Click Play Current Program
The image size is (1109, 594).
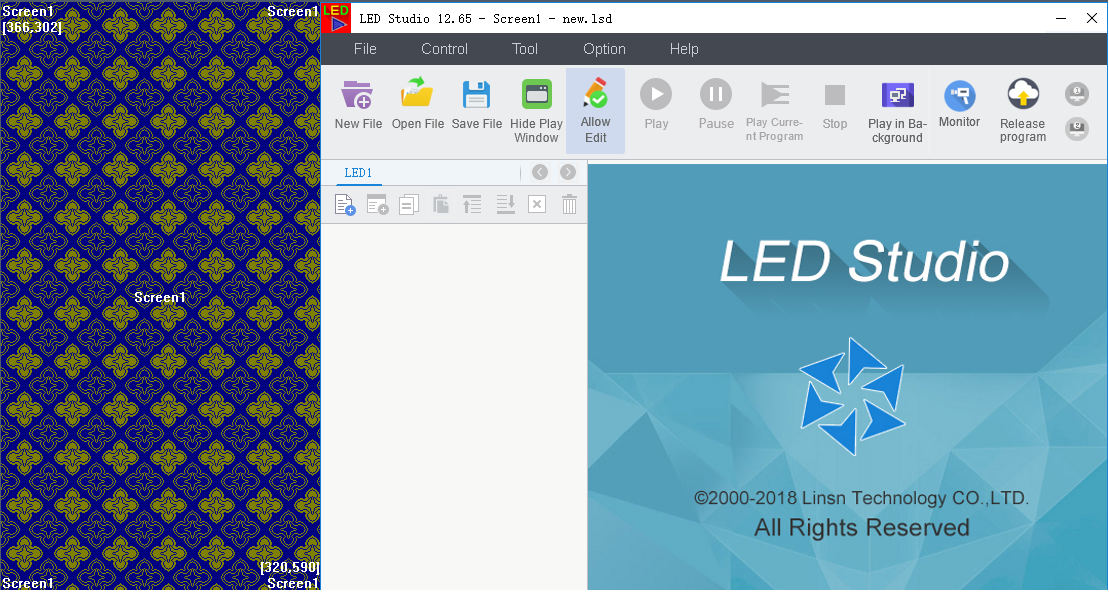[774, 110]
